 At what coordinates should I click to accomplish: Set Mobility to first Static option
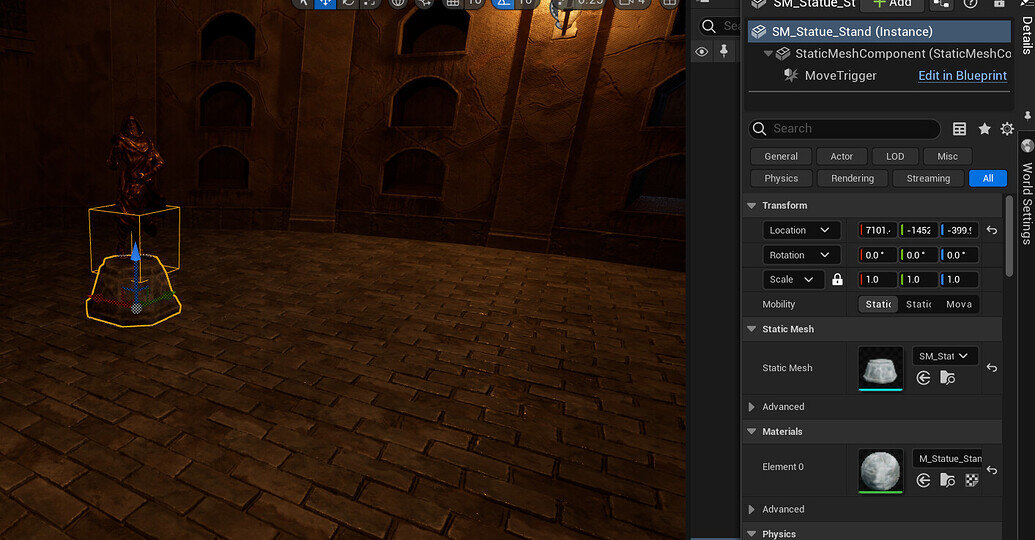[x=878, y=304]
